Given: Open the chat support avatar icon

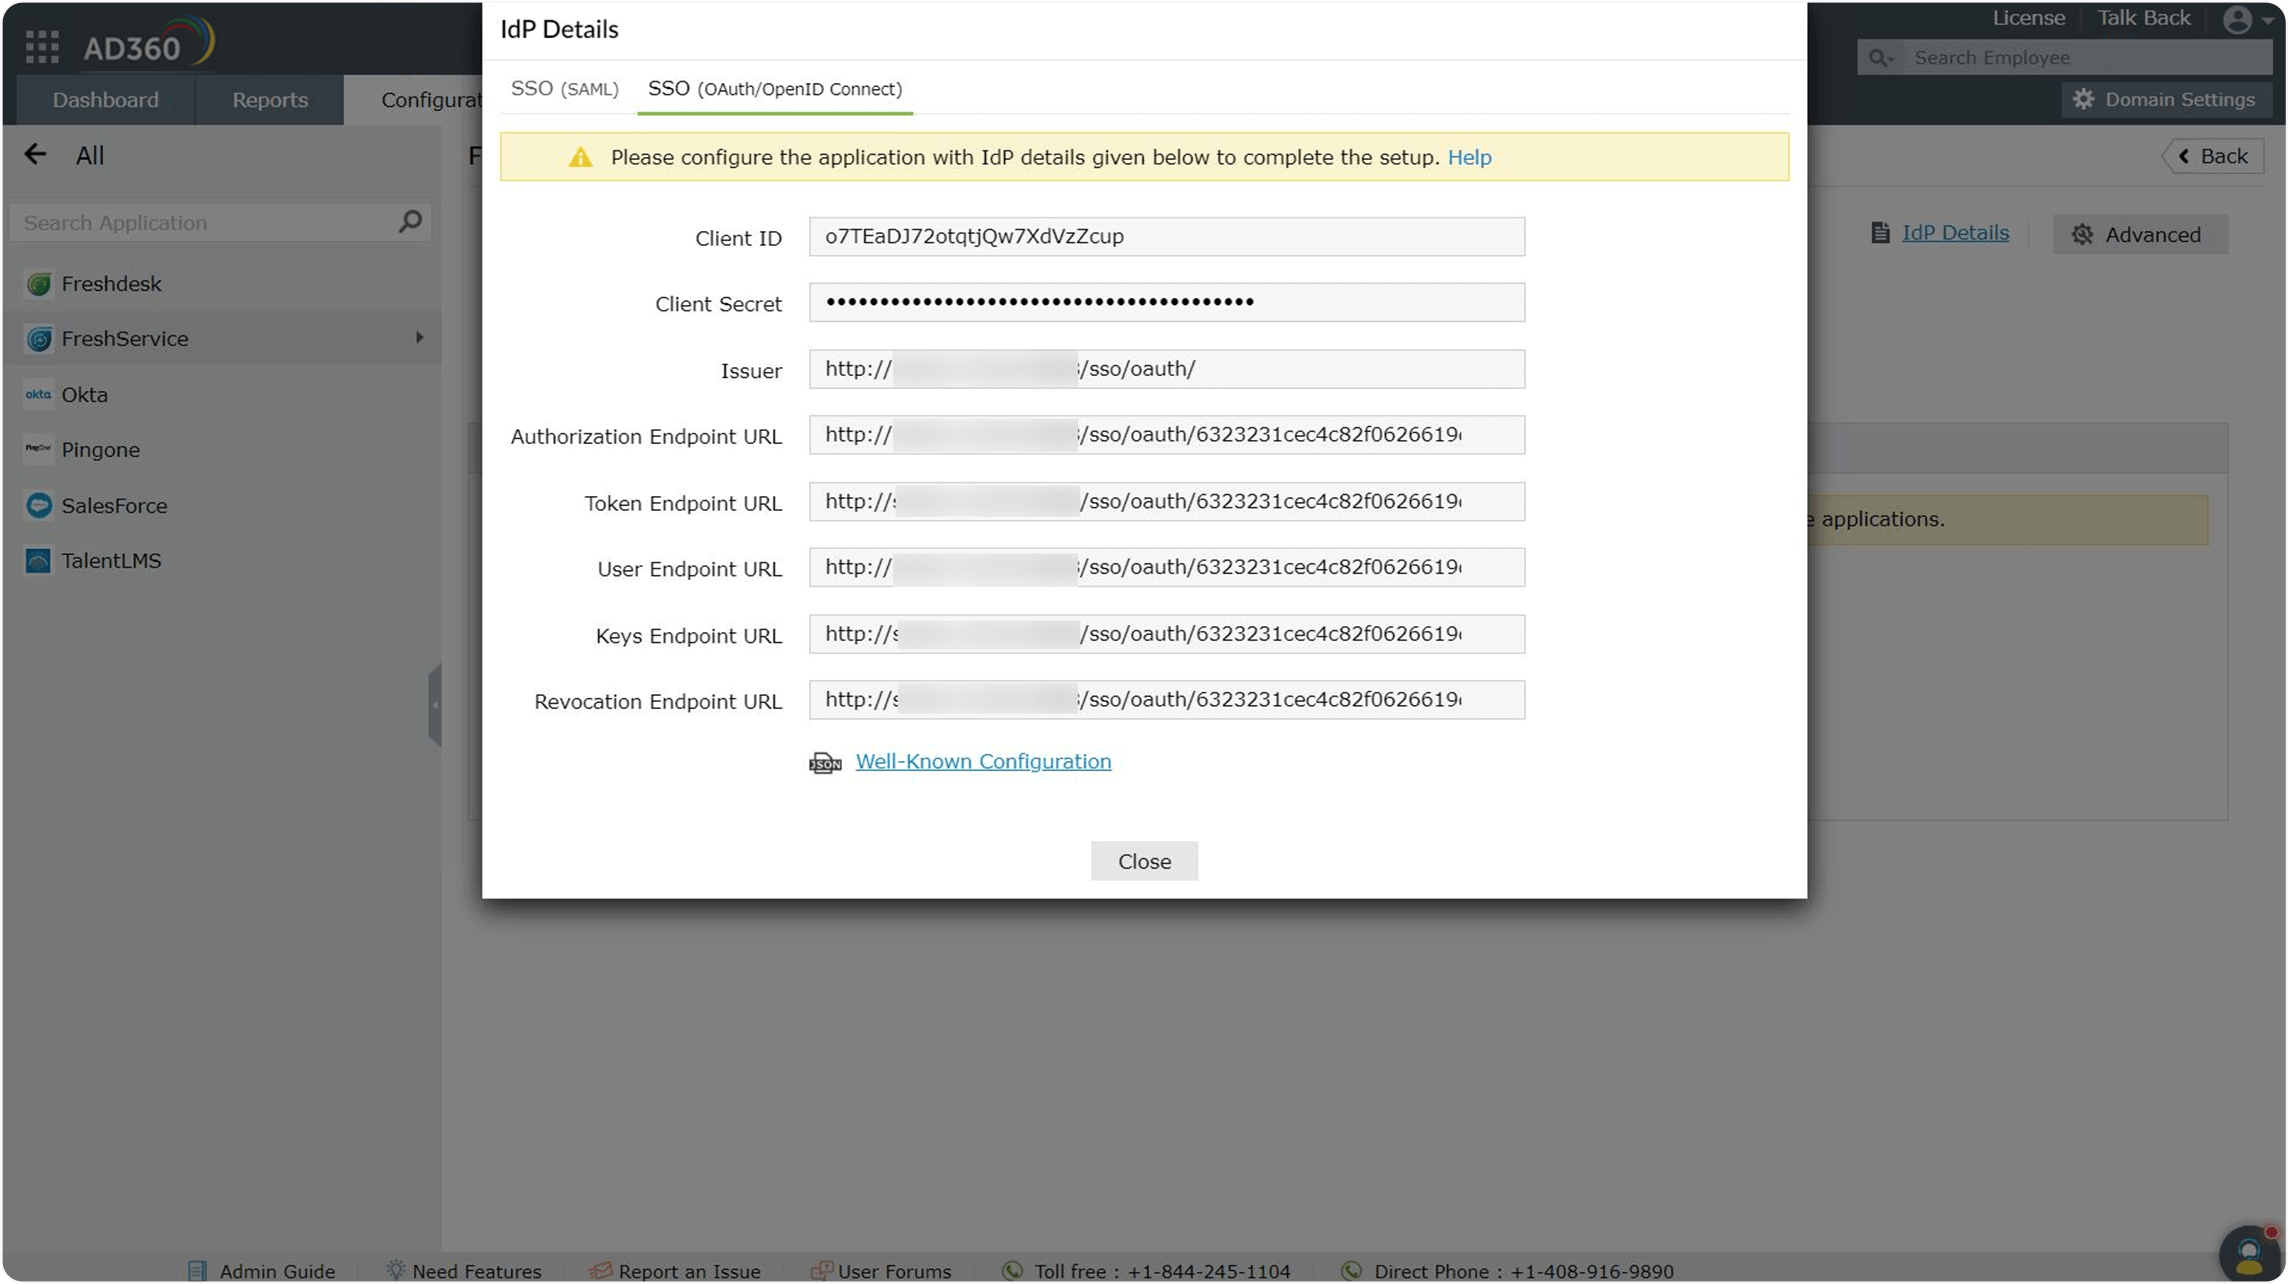Looking at the screenshot, I should 2249,1253.
